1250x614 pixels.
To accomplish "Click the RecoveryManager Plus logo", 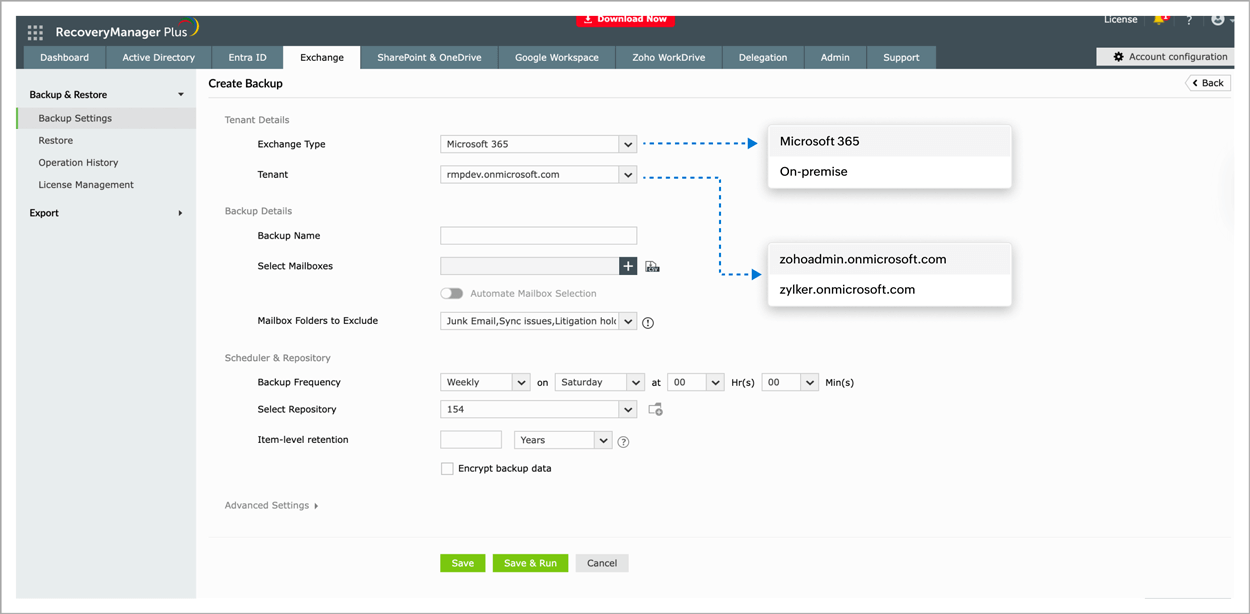I will click(126, 30).
